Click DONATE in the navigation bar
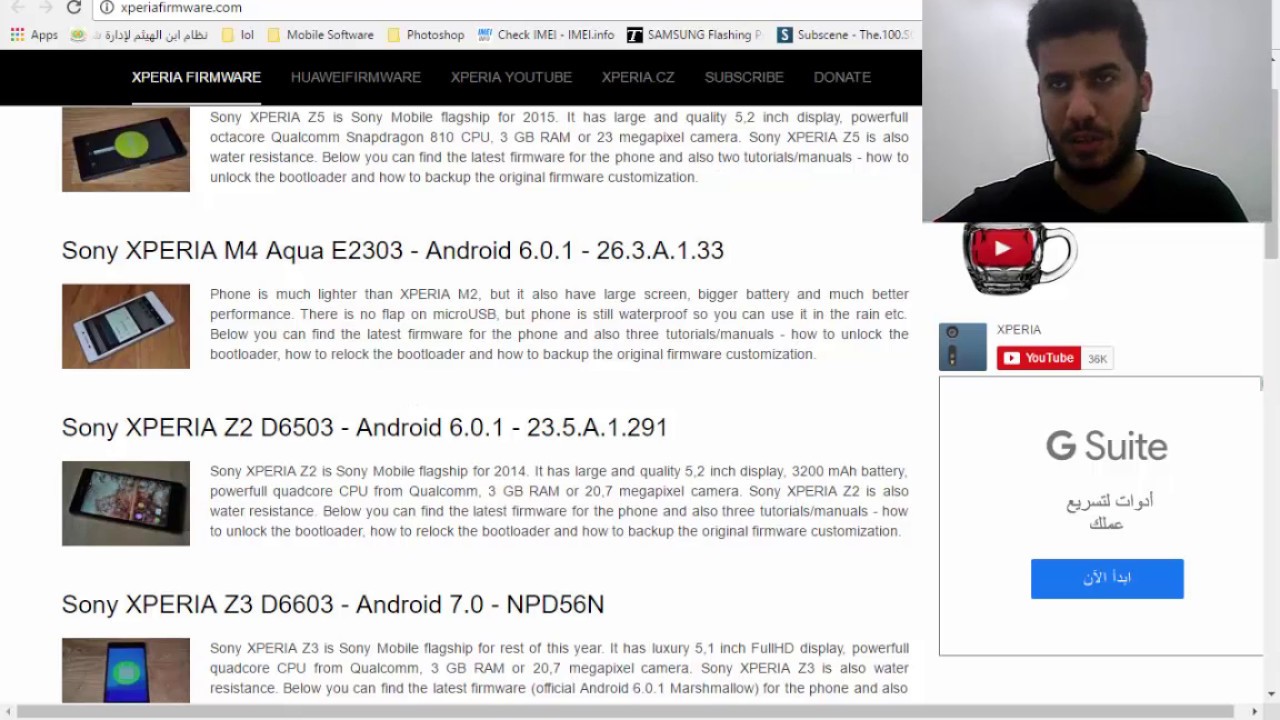The width and height of the screenshot is (1280, 720). (x=842, y=77)
